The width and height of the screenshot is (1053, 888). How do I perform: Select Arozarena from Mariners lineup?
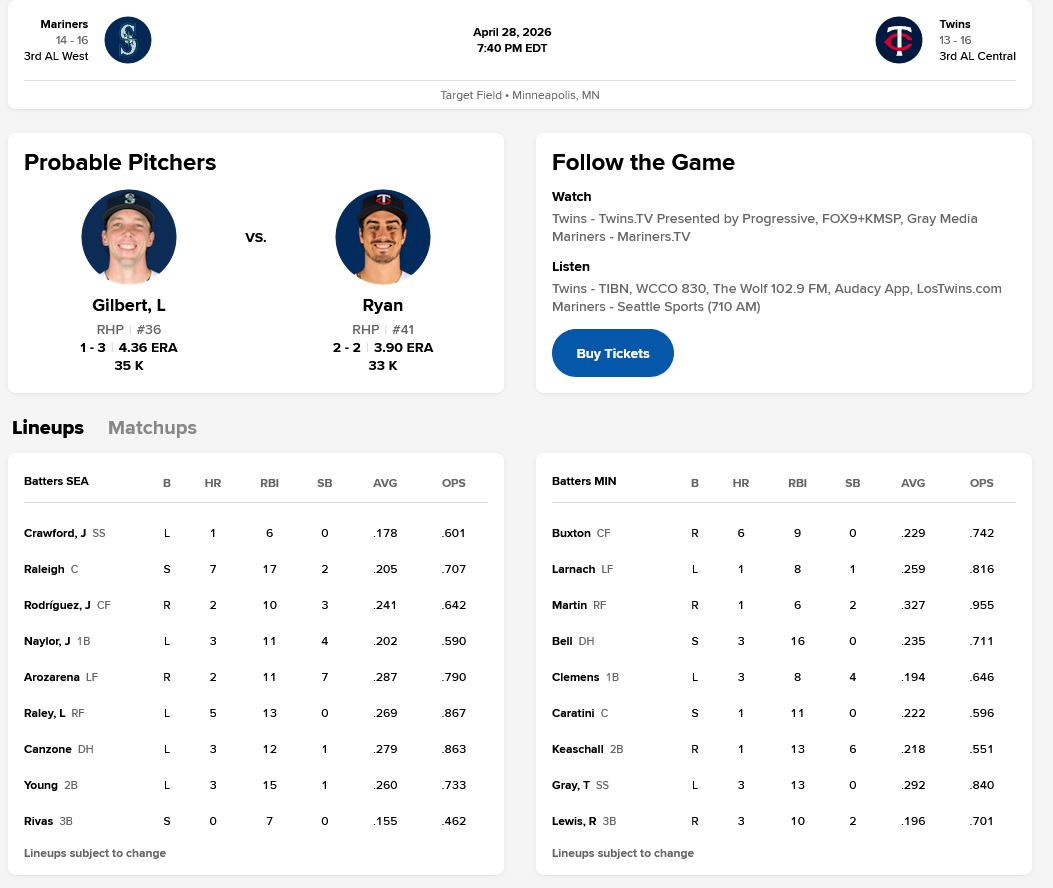click(x=51, y=677)
